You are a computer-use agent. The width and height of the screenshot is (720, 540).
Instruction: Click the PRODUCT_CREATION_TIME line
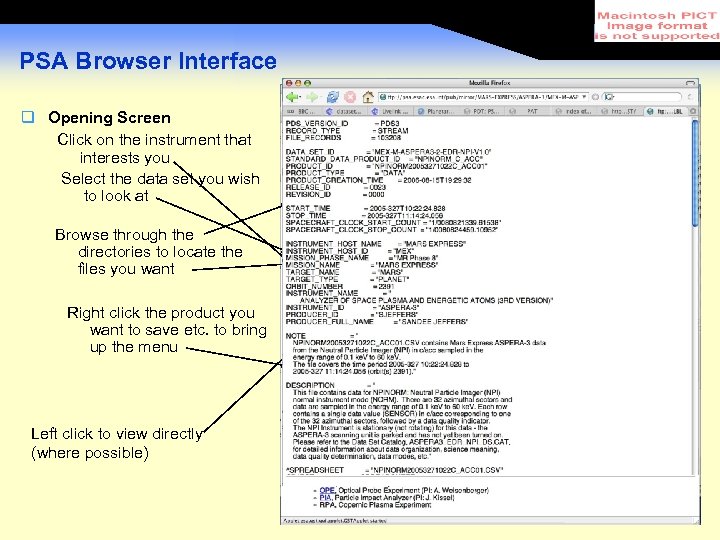coord(378,180)
